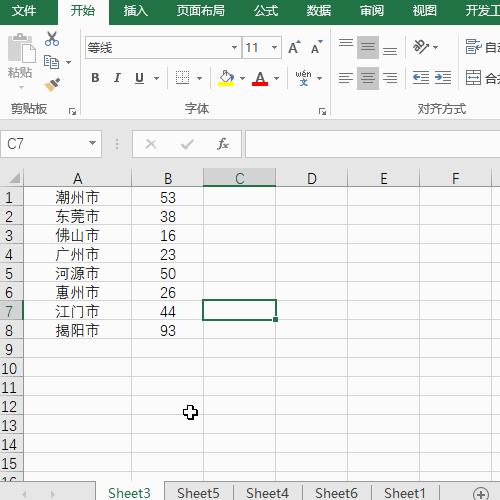Expand fill color palette

[242, 78]
